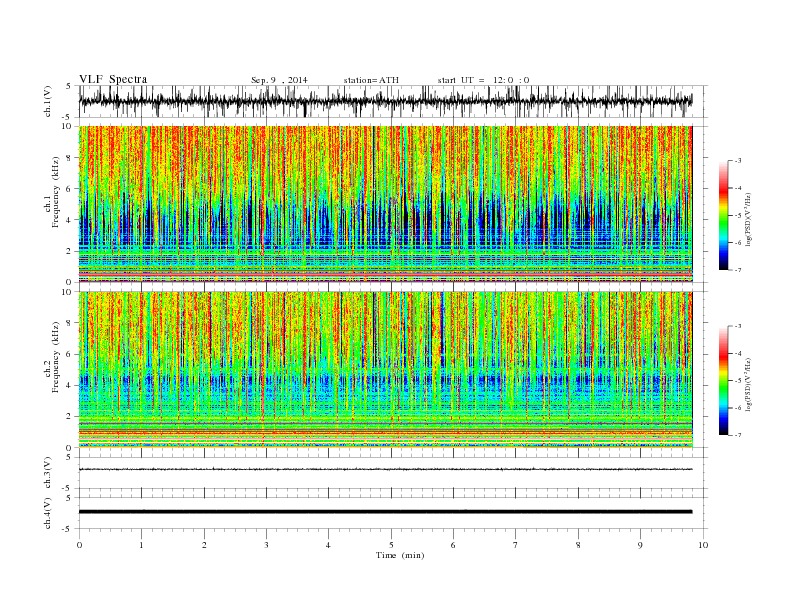Click the "ch.1(V)" axis label

point(48,101)
